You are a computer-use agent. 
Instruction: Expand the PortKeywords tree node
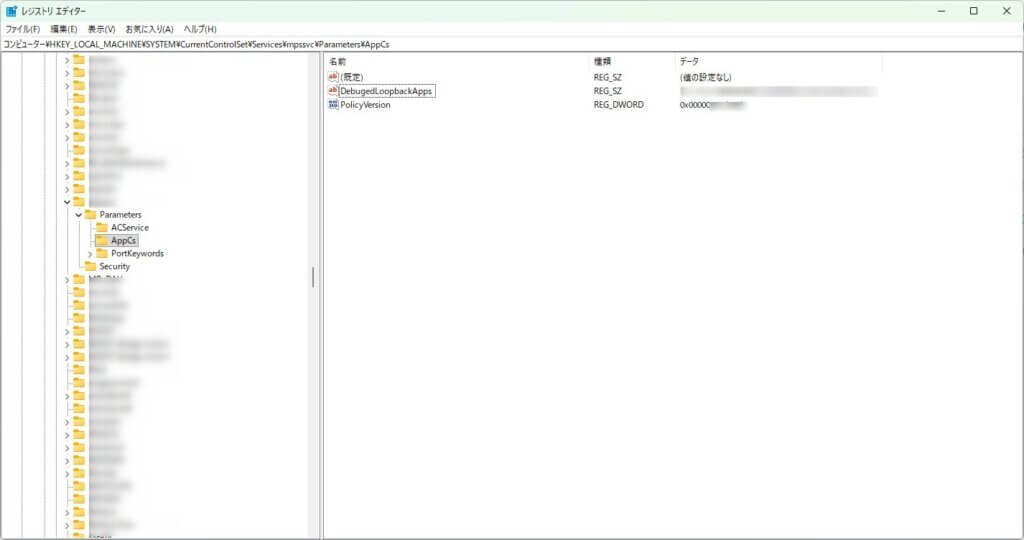[89, 254]
